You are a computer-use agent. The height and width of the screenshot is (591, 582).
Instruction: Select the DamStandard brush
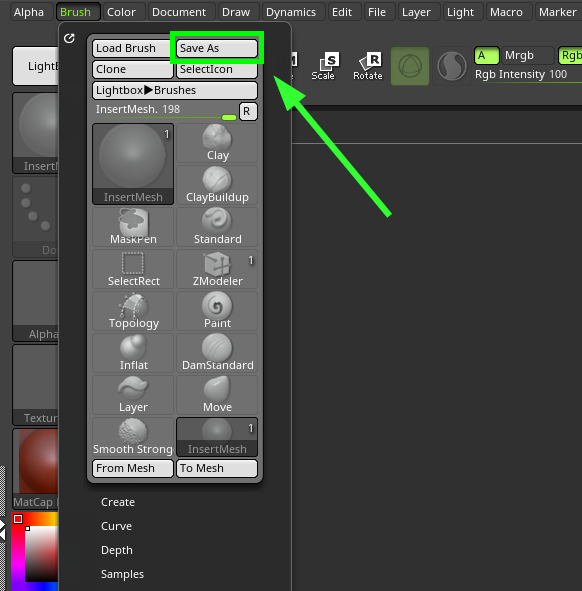point(217,353)
